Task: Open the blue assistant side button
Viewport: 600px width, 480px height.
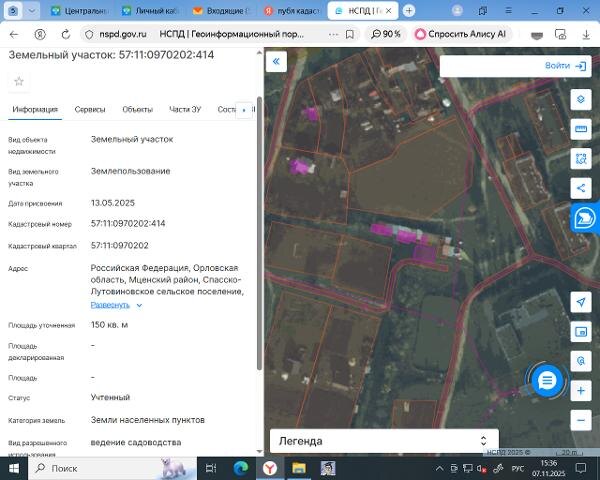Action: click(585, 218)
